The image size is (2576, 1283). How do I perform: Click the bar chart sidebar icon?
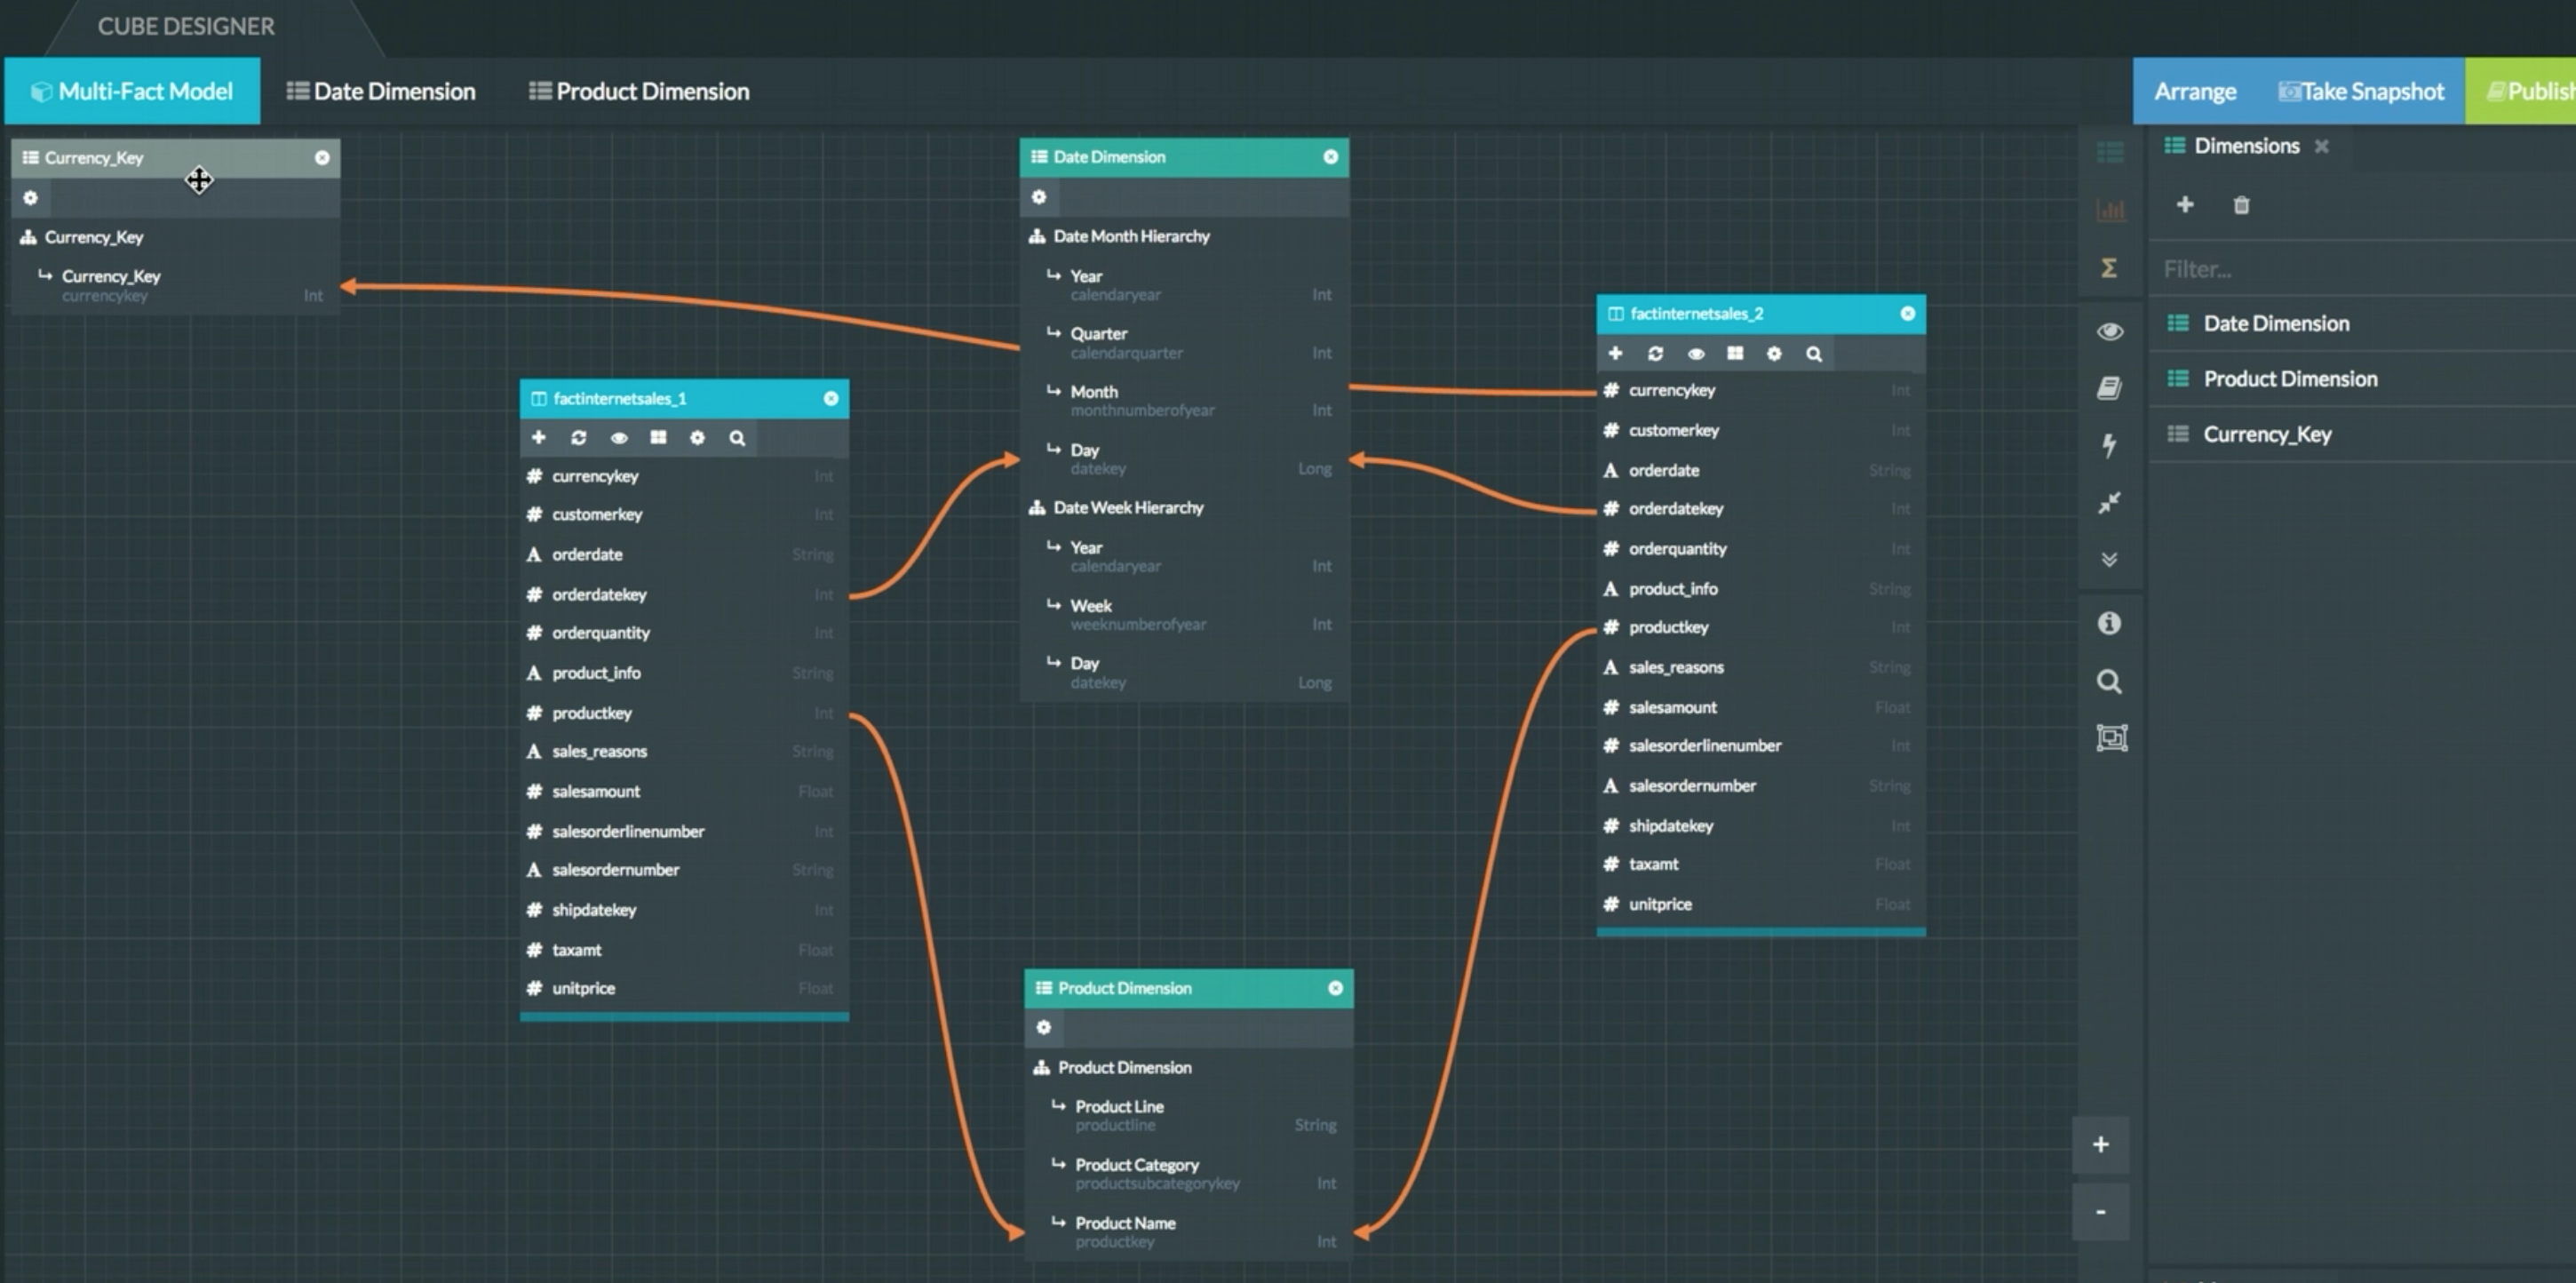click(x=2110, y=211)
